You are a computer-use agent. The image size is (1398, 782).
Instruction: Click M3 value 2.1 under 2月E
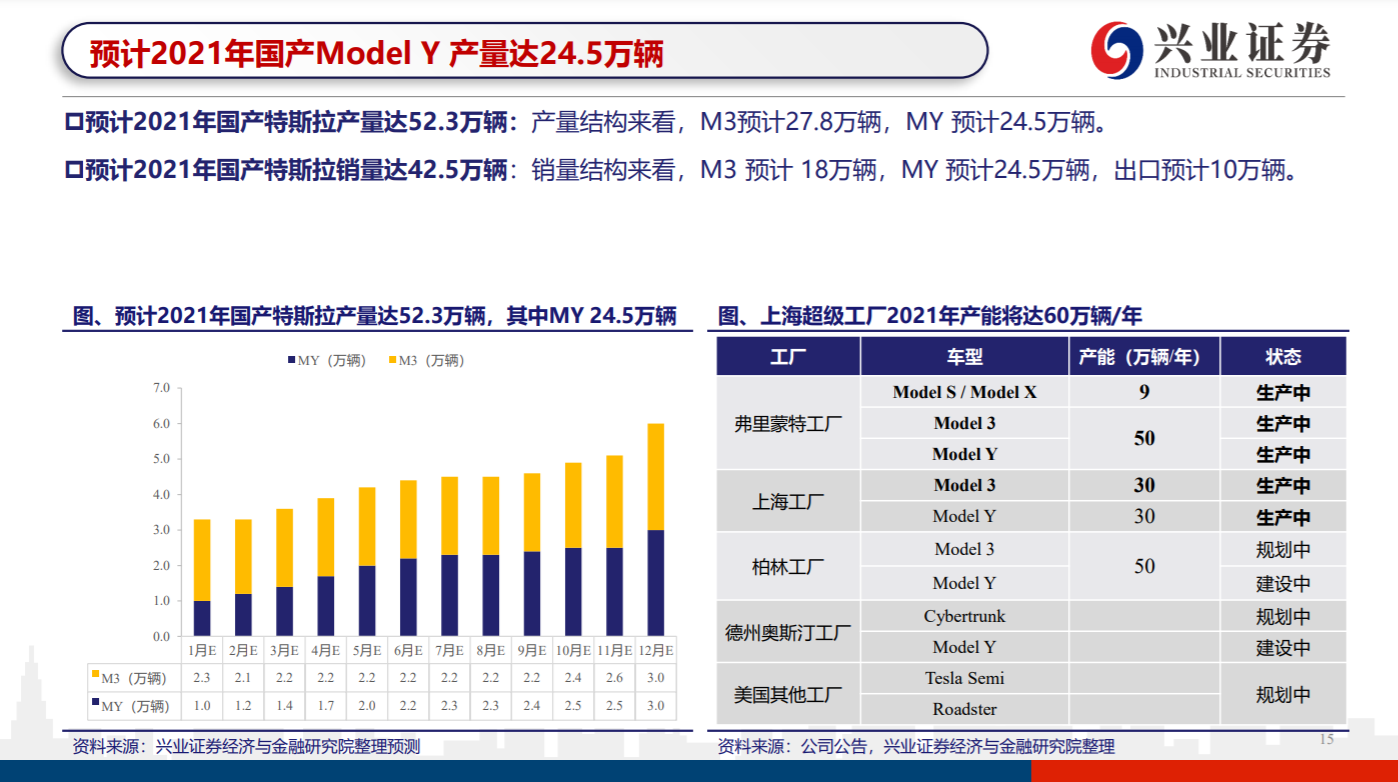click(x=243, y=678)
